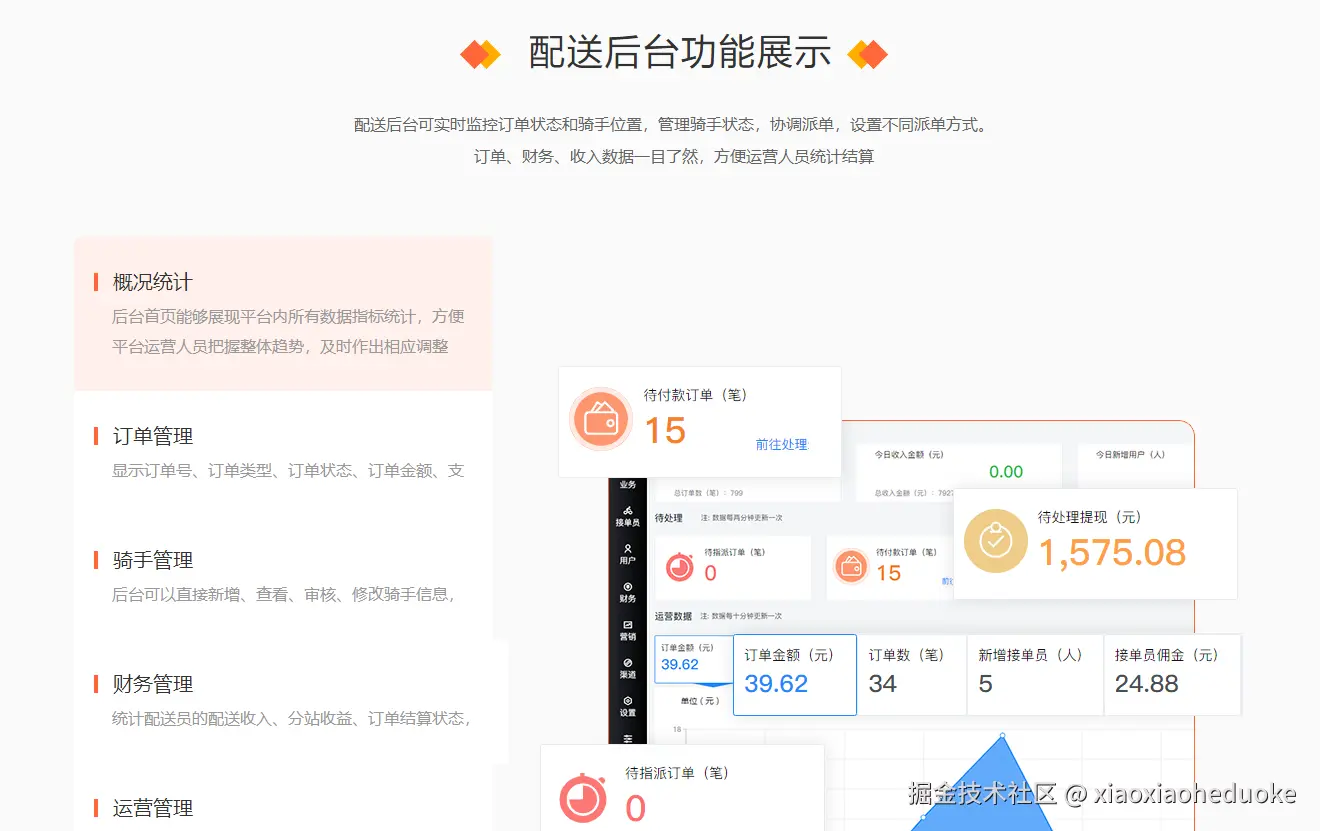
Task: Click the 待处理 section label in dashboard
Action: (x=668, y=518)
